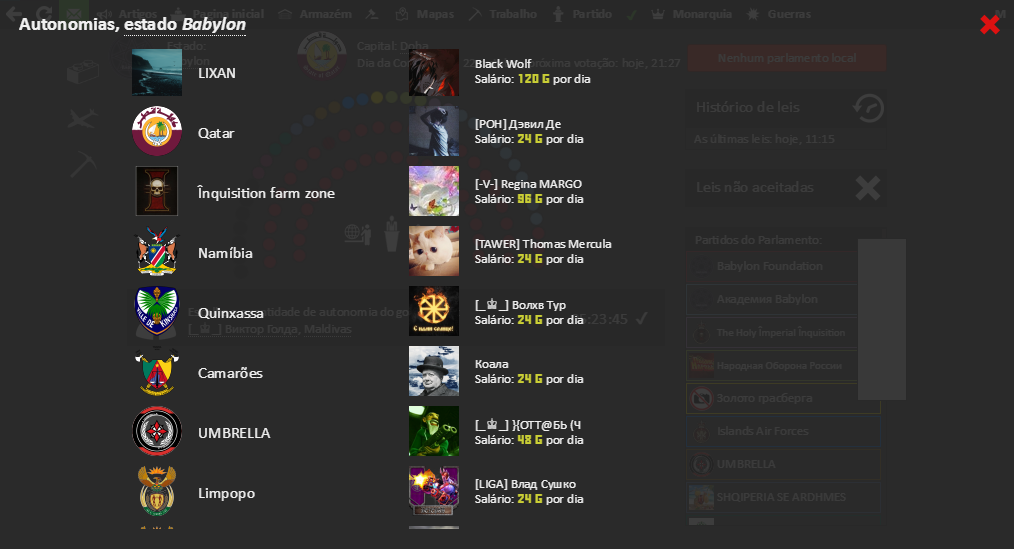
Task: Open the Partido menu item
Action: pos(582,14)
